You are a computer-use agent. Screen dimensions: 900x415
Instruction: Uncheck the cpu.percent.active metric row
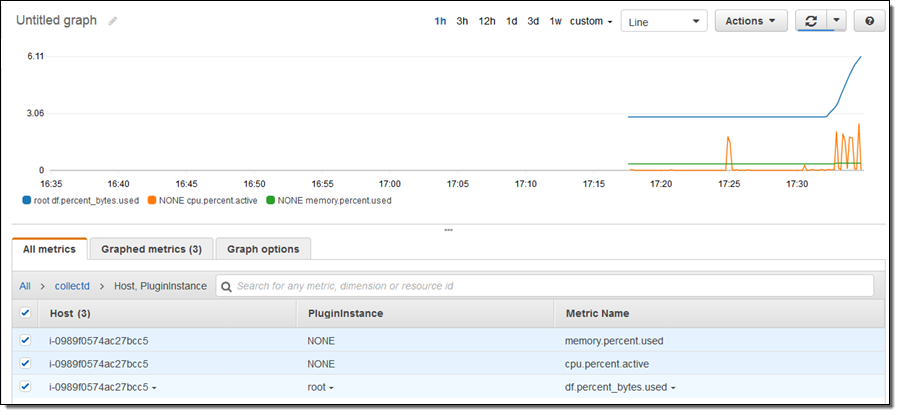point(25,363)
